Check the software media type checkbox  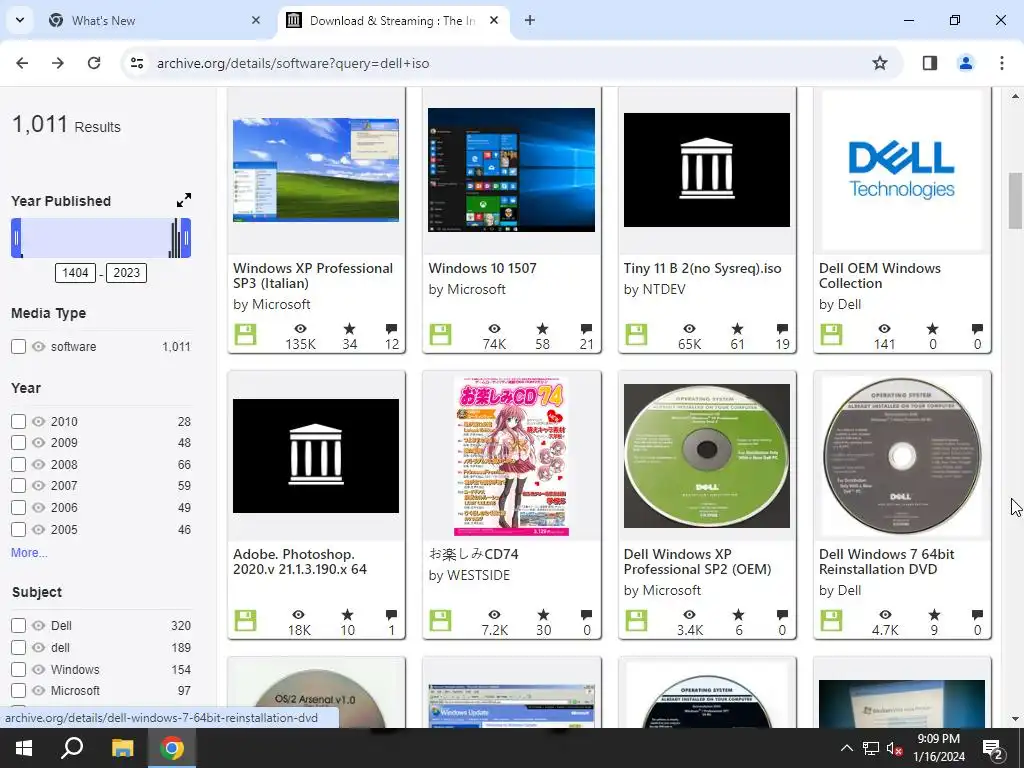tap(18, 347)
